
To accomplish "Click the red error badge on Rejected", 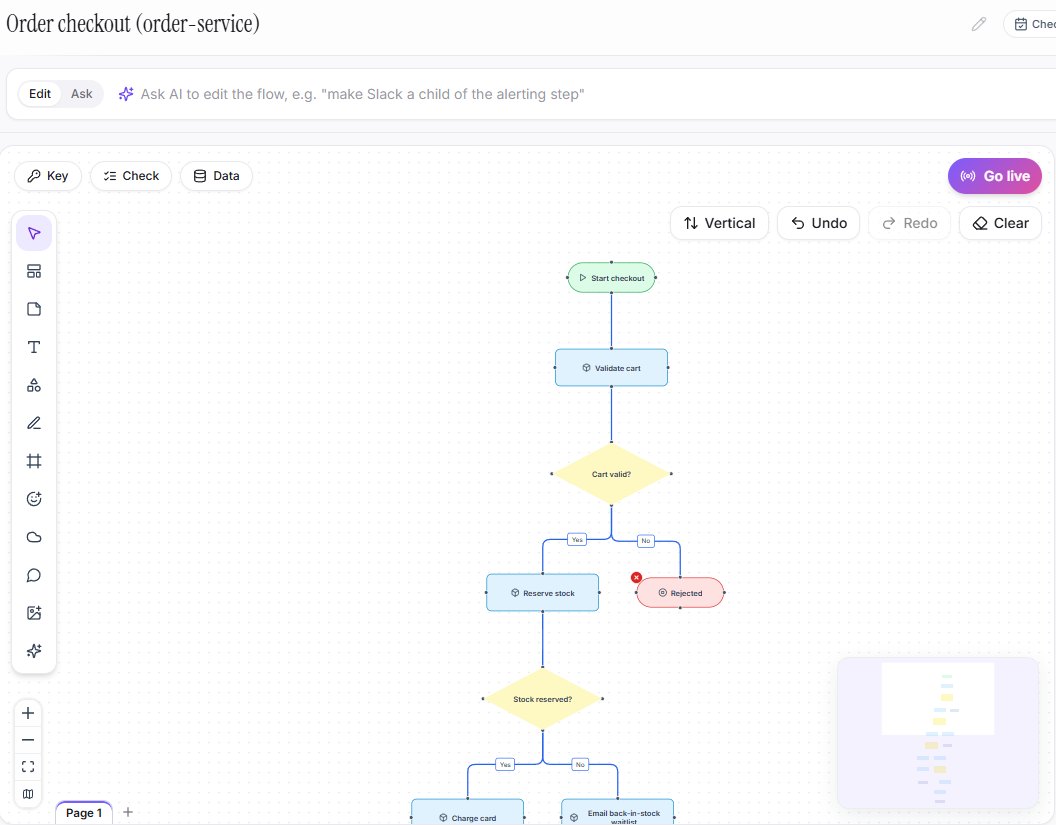I will [x=636, y=577].
